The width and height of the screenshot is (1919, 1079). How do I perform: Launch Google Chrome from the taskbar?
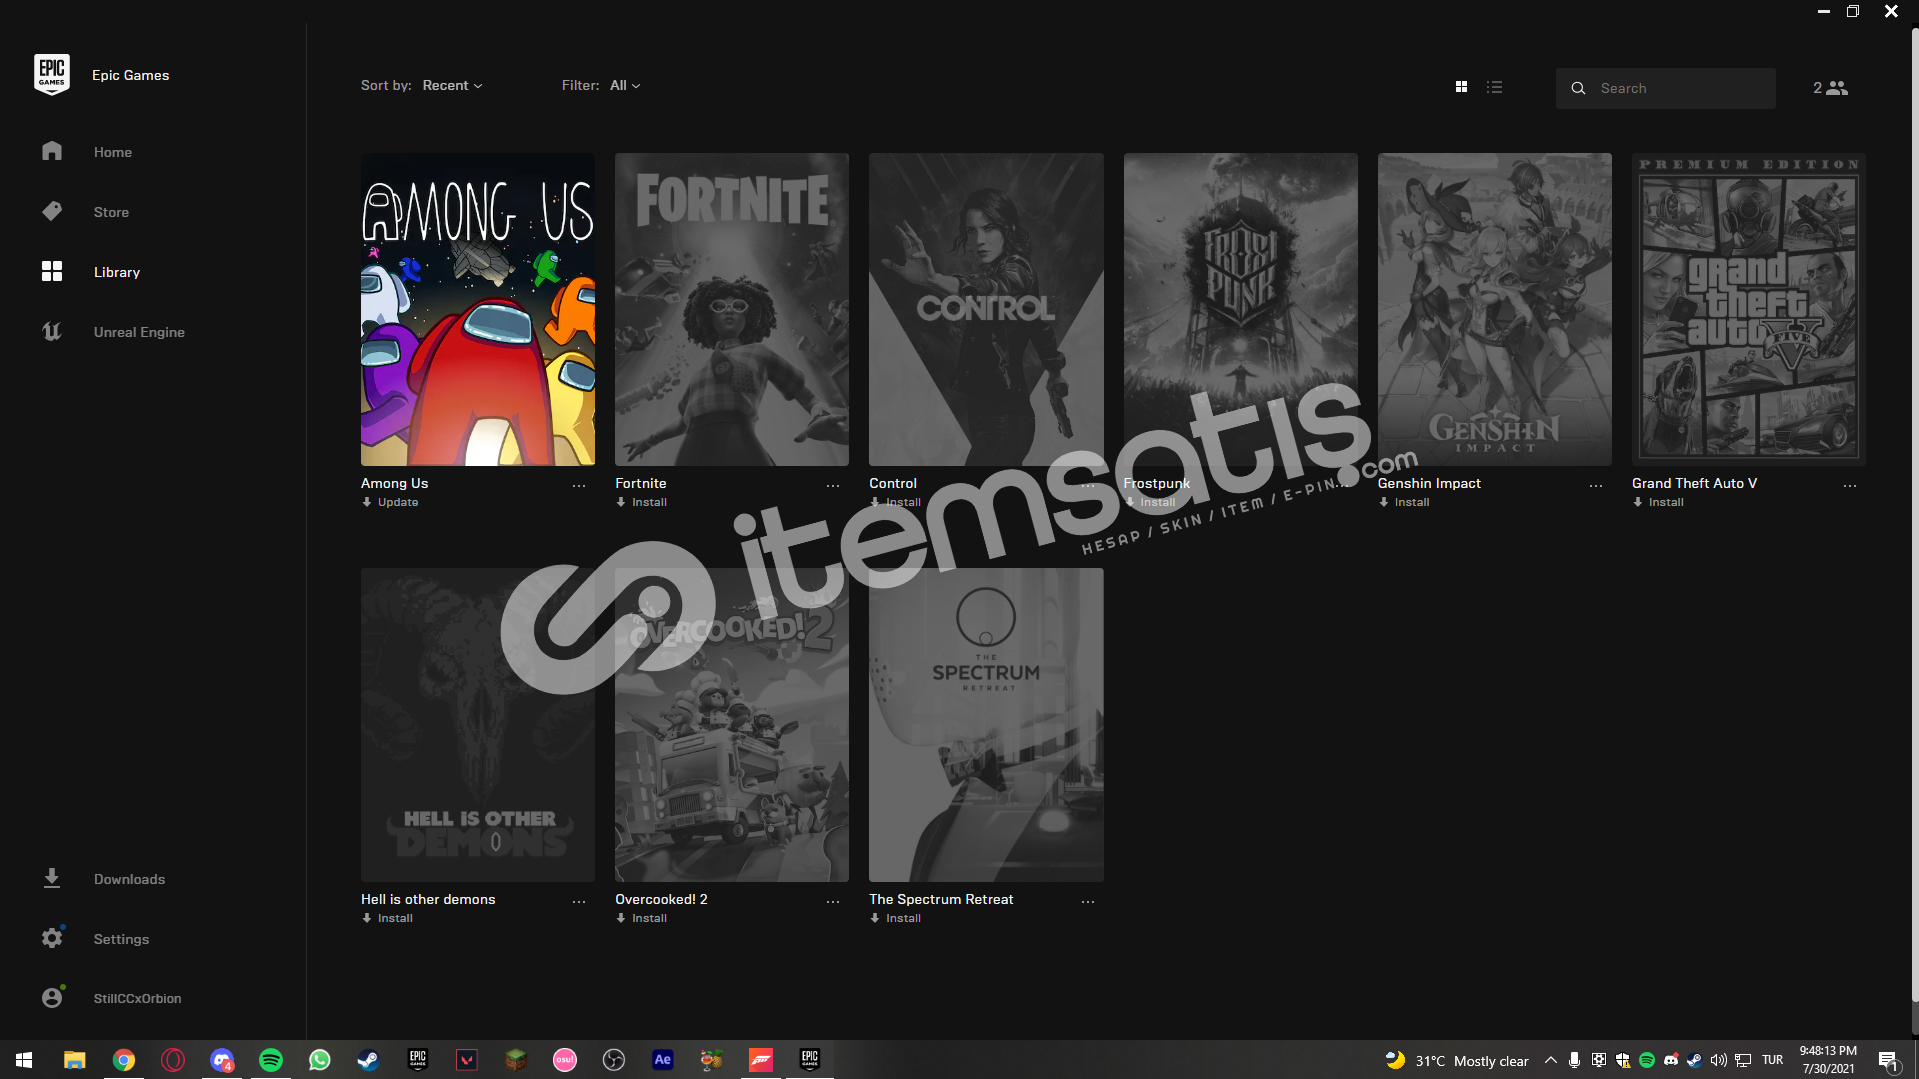[x=124, y=1060]
